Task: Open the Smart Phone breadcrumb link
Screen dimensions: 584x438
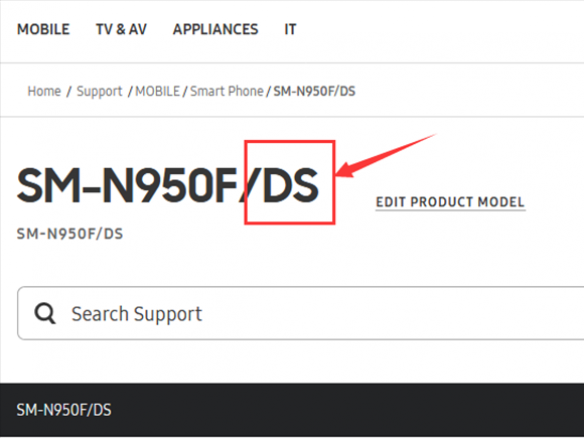Action: click(x=226, y=91)
